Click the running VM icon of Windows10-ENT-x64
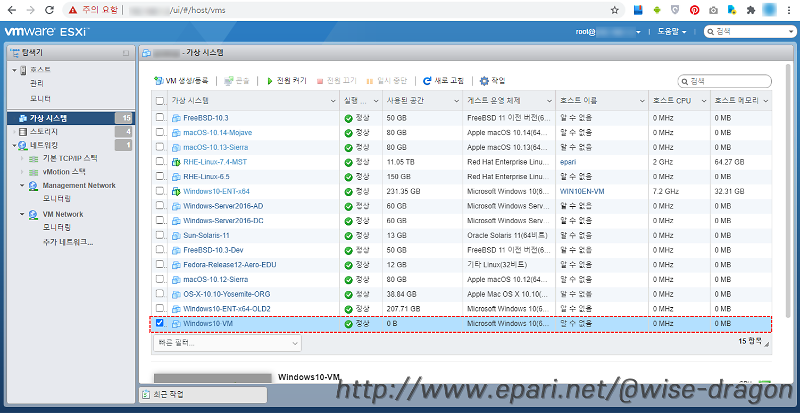 pyautogui.click(x=176, y=191)
